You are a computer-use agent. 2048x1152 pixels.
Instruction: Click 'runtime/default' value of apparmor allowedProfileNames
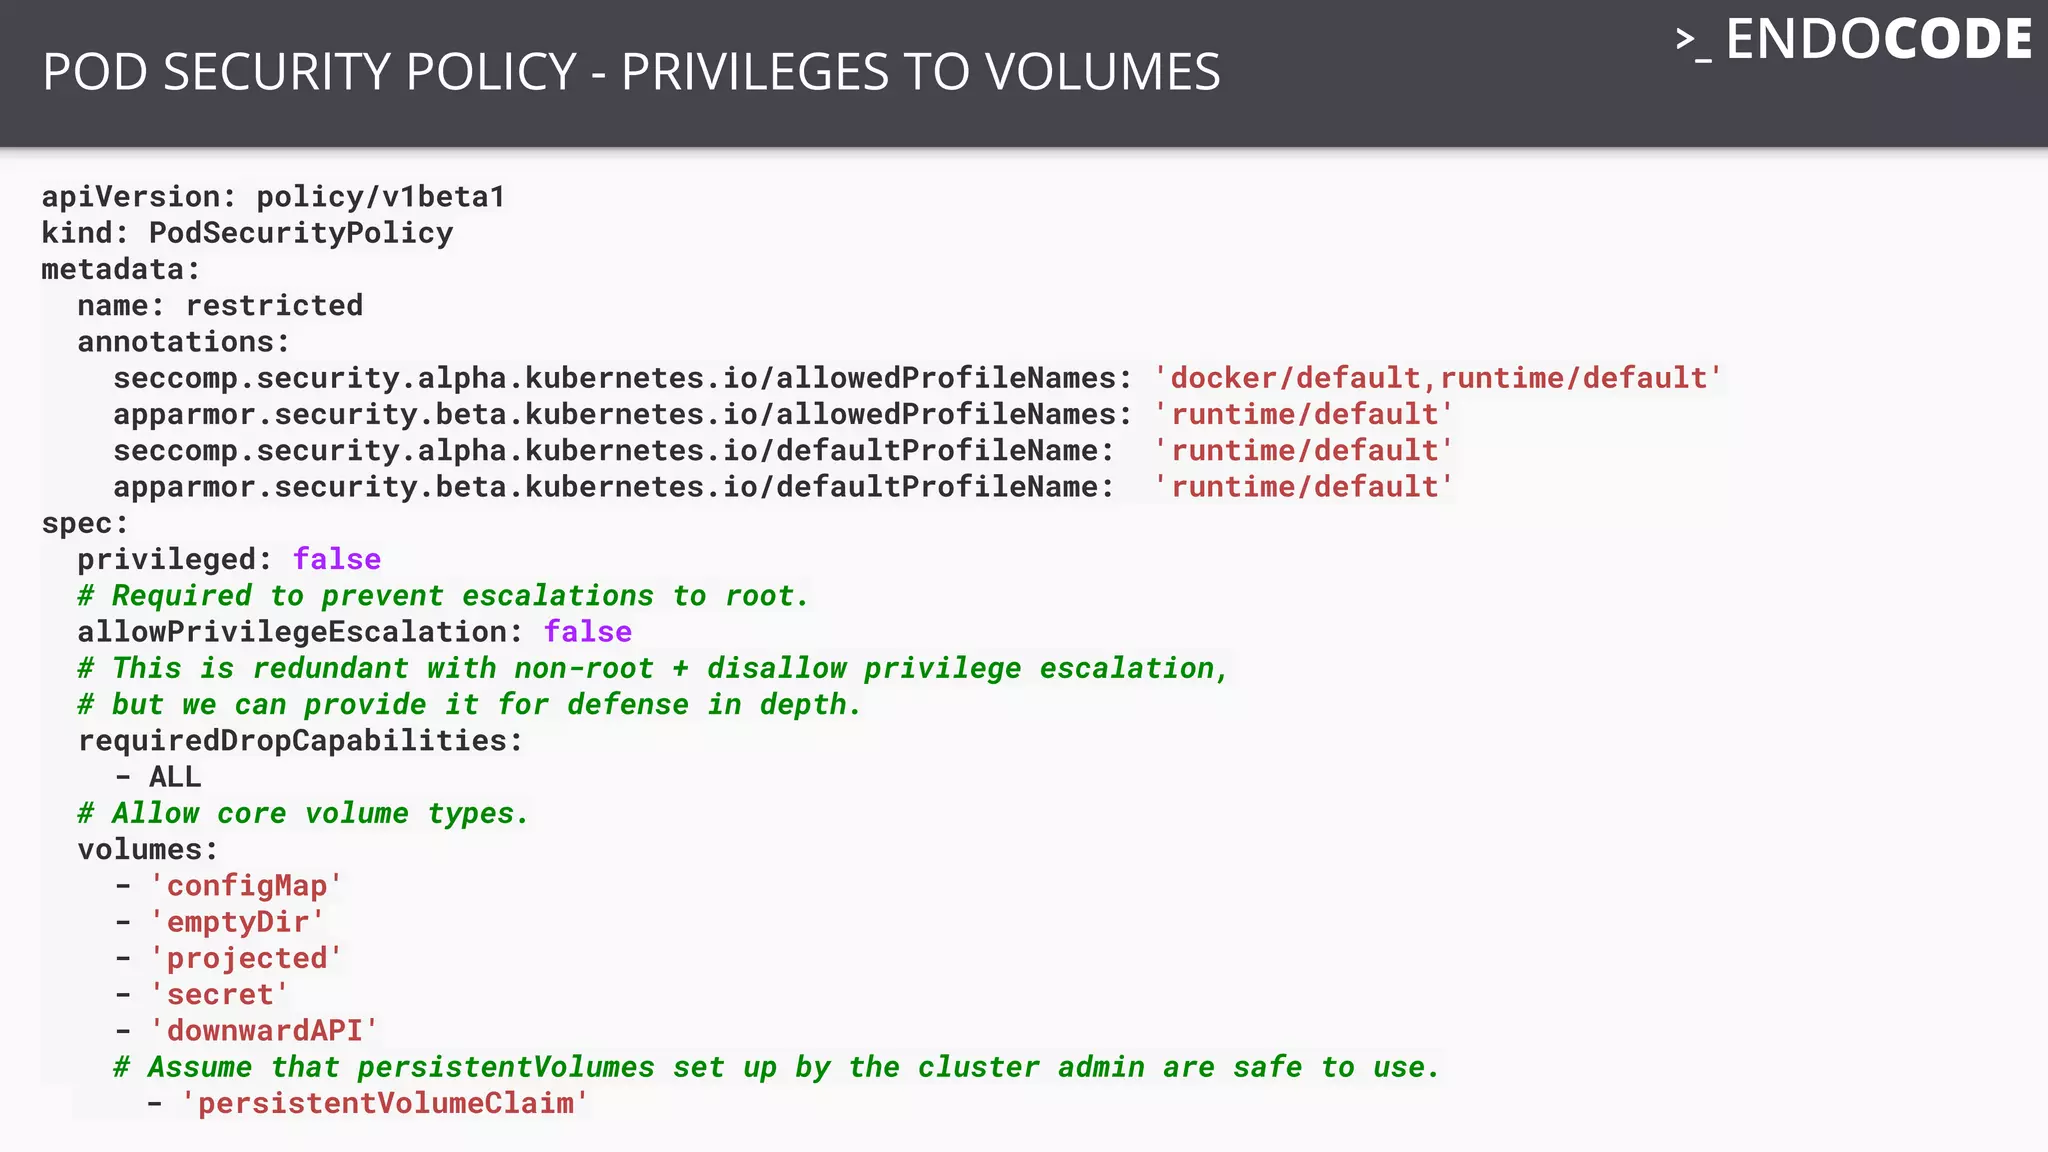pyautogui.click(x=1303, y=414)
